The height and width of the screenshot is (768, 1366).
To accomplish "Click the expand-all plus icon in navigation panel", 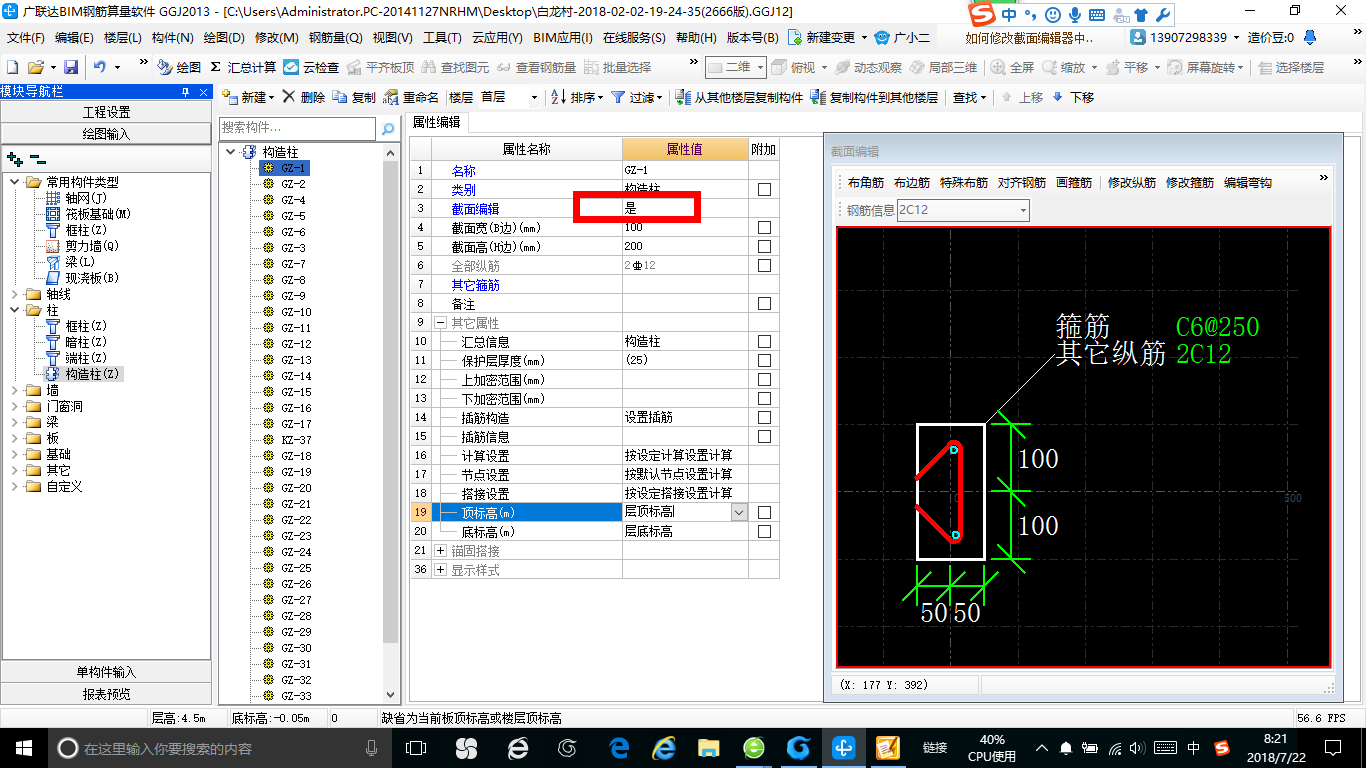I will coord(14,159).
